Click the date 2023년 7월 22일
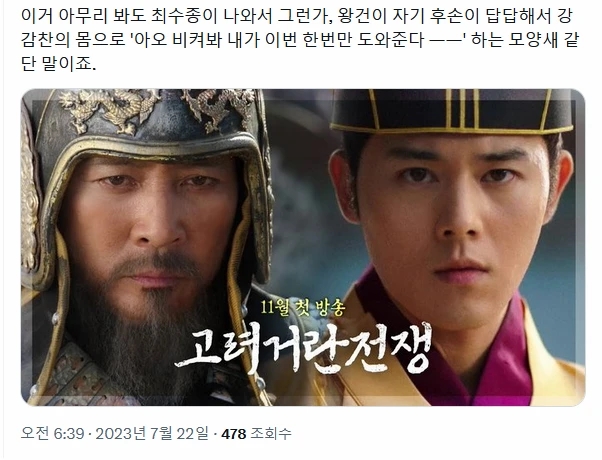602x460 pixels. tap(151, 434)
